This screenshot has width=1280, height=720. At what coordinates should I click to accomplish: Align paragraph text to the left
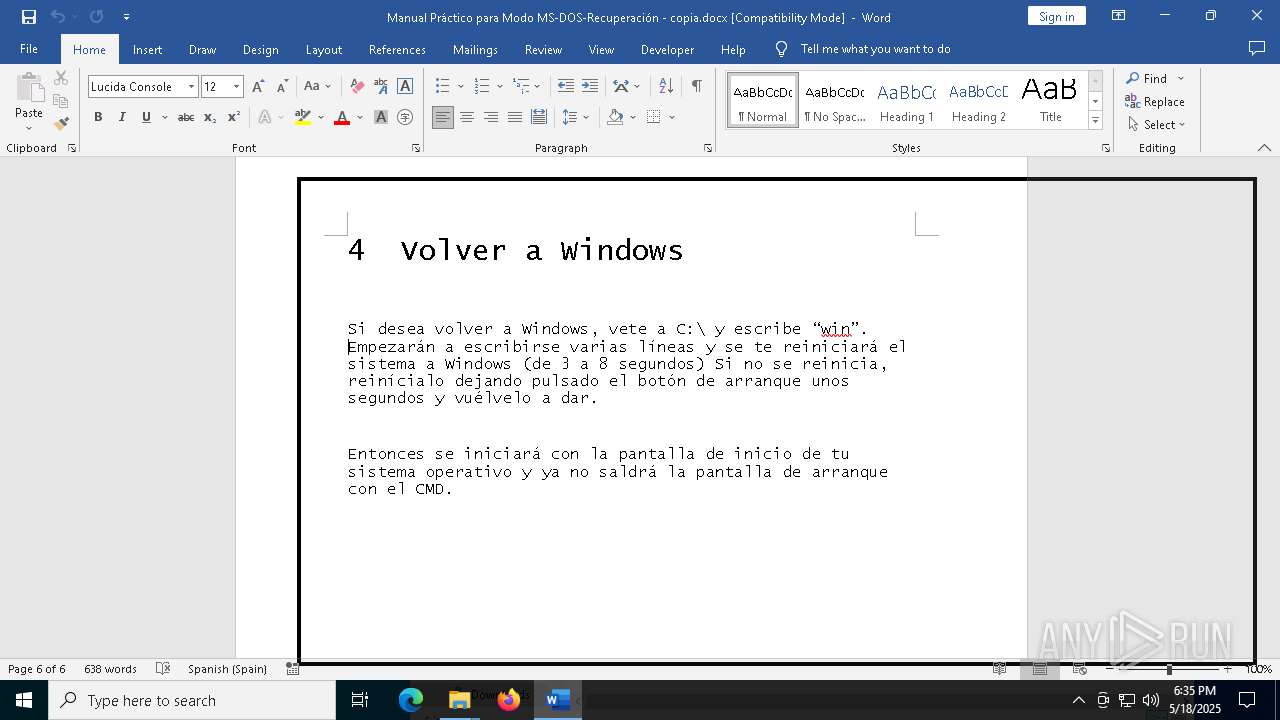coord(443,117)
